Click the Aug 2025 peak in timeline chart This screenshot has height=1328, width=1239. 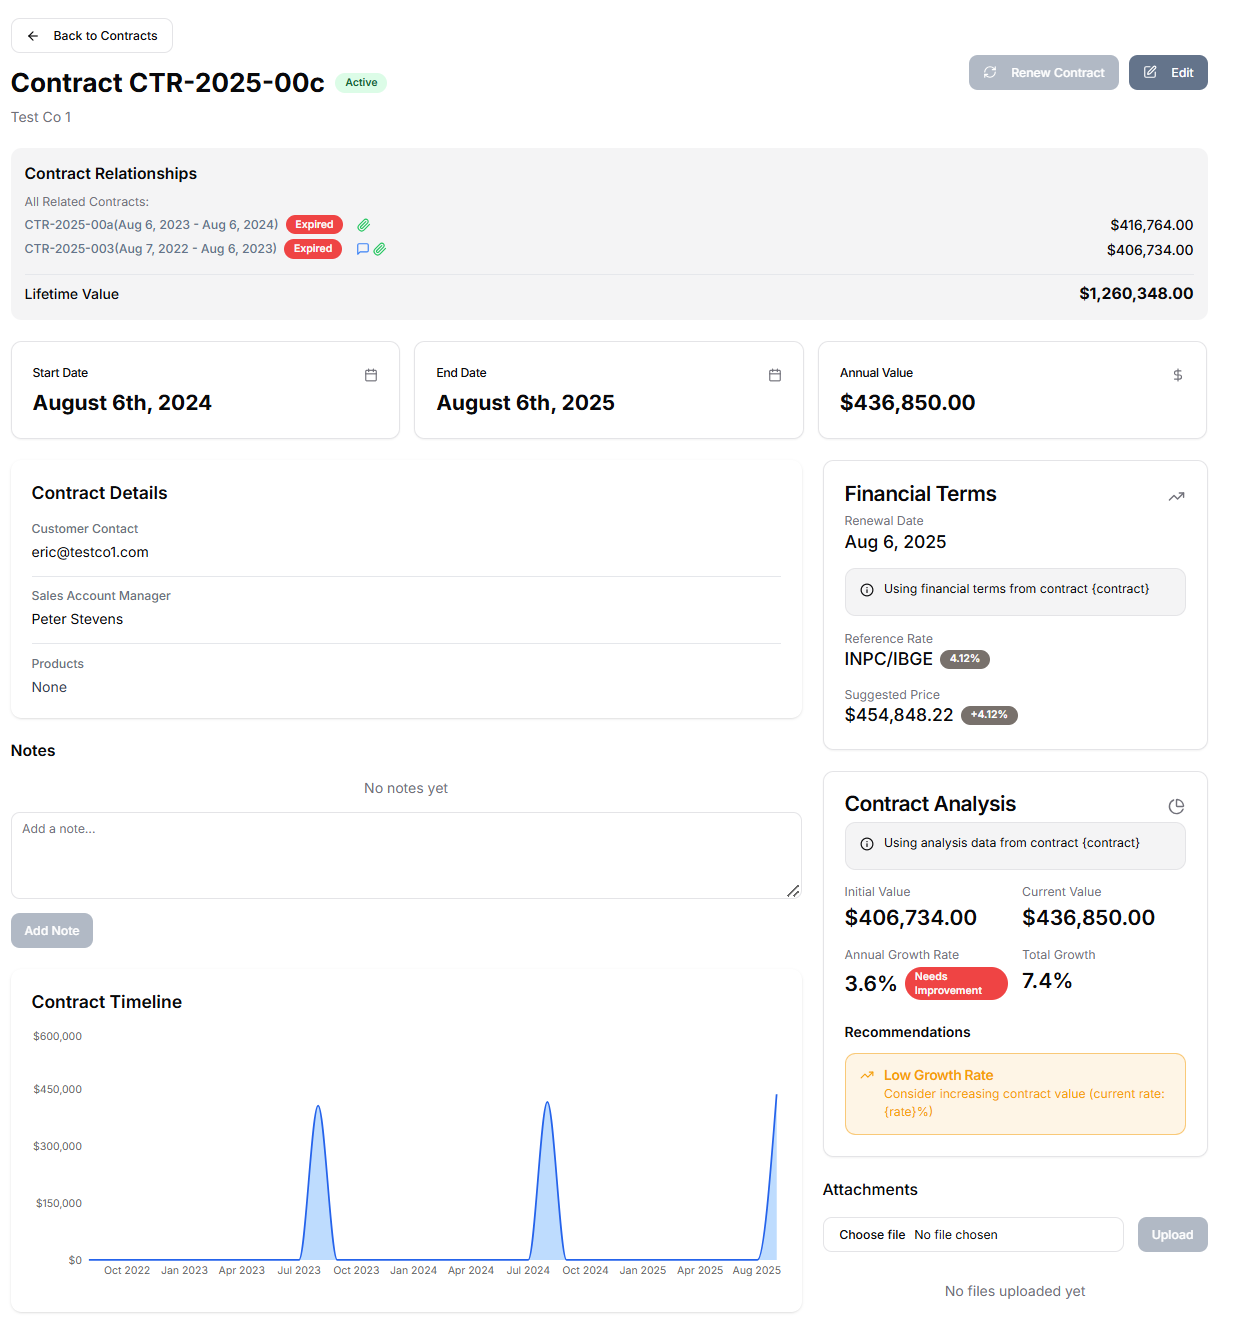pyautogui.click(x=776, y=1096)
